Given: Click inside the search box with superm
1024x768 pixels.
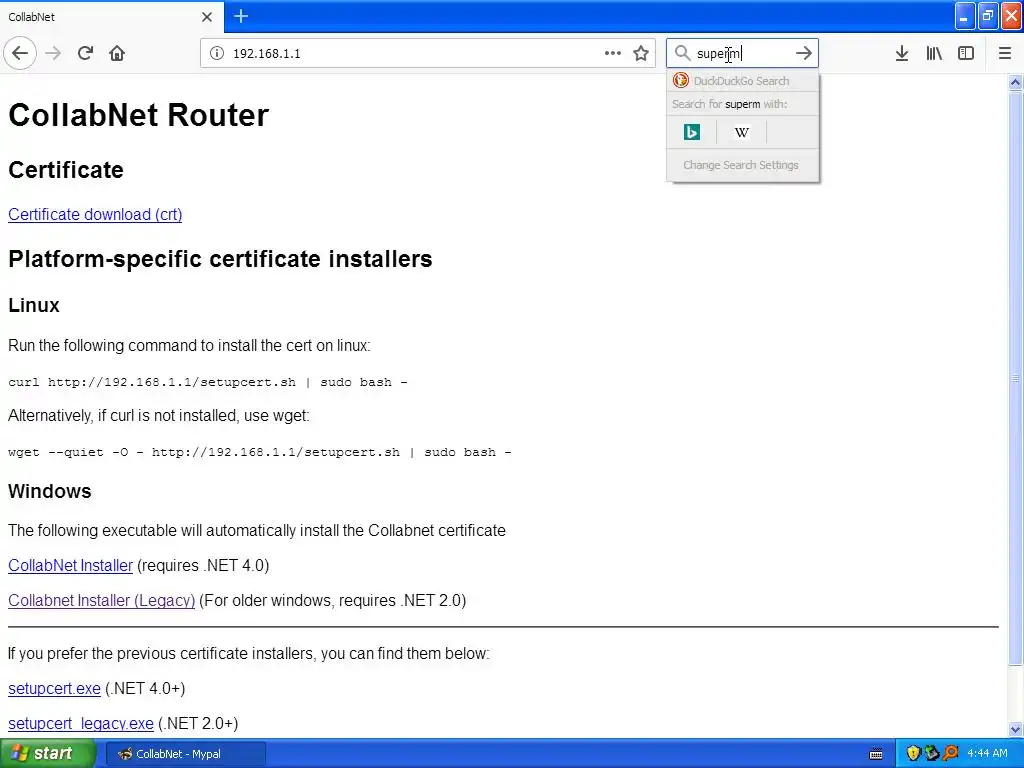Looking at the screenshot, I should coord(741,53).
